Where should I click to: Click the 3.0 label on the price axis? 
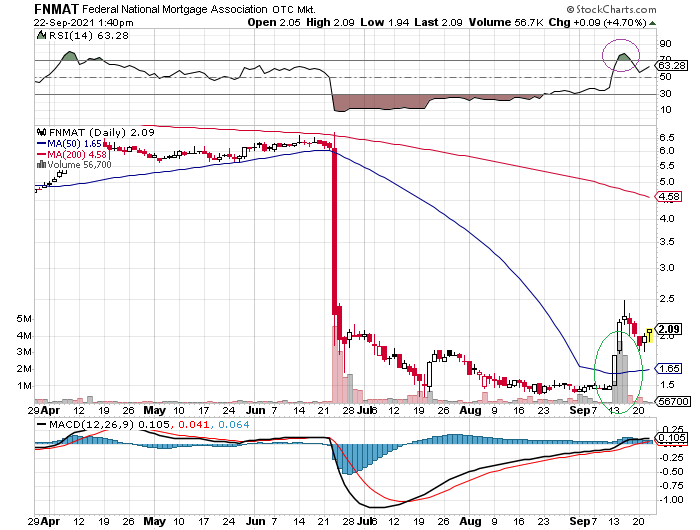coord(667,268)
